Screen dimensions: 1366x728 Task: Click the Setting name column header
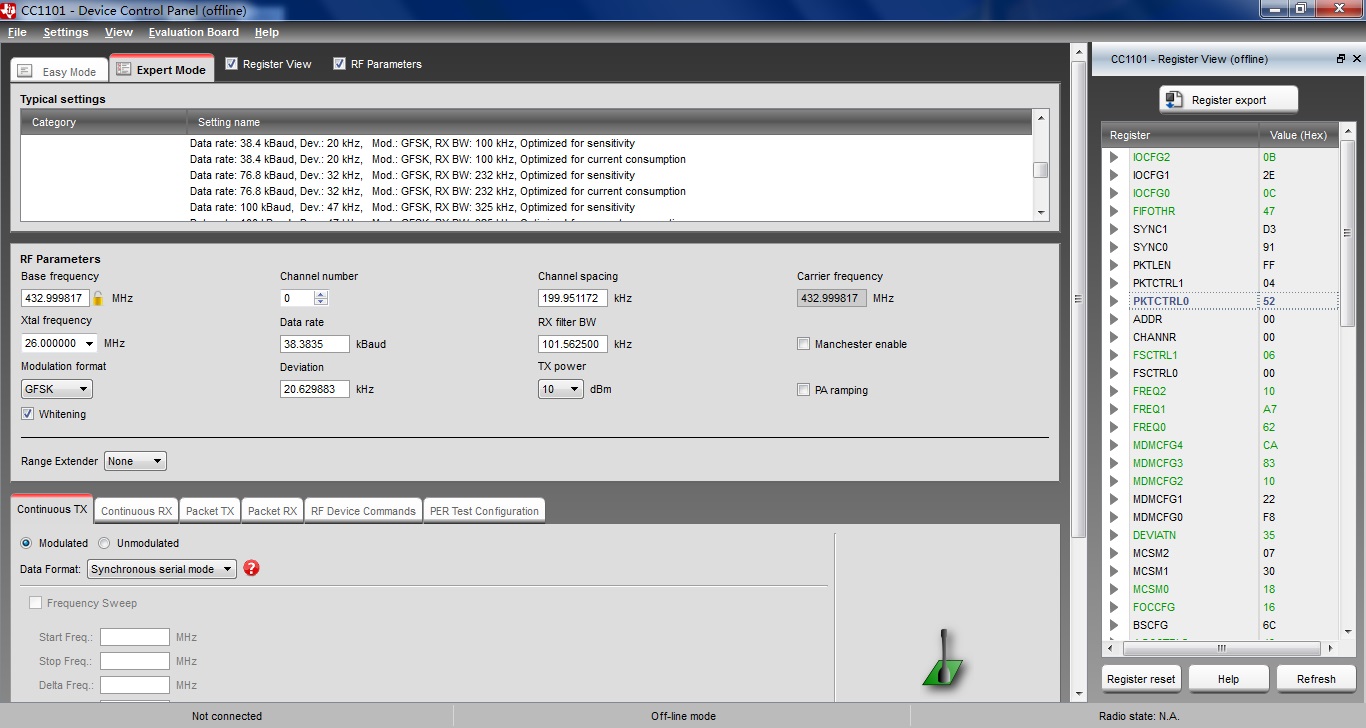[609, 122]
